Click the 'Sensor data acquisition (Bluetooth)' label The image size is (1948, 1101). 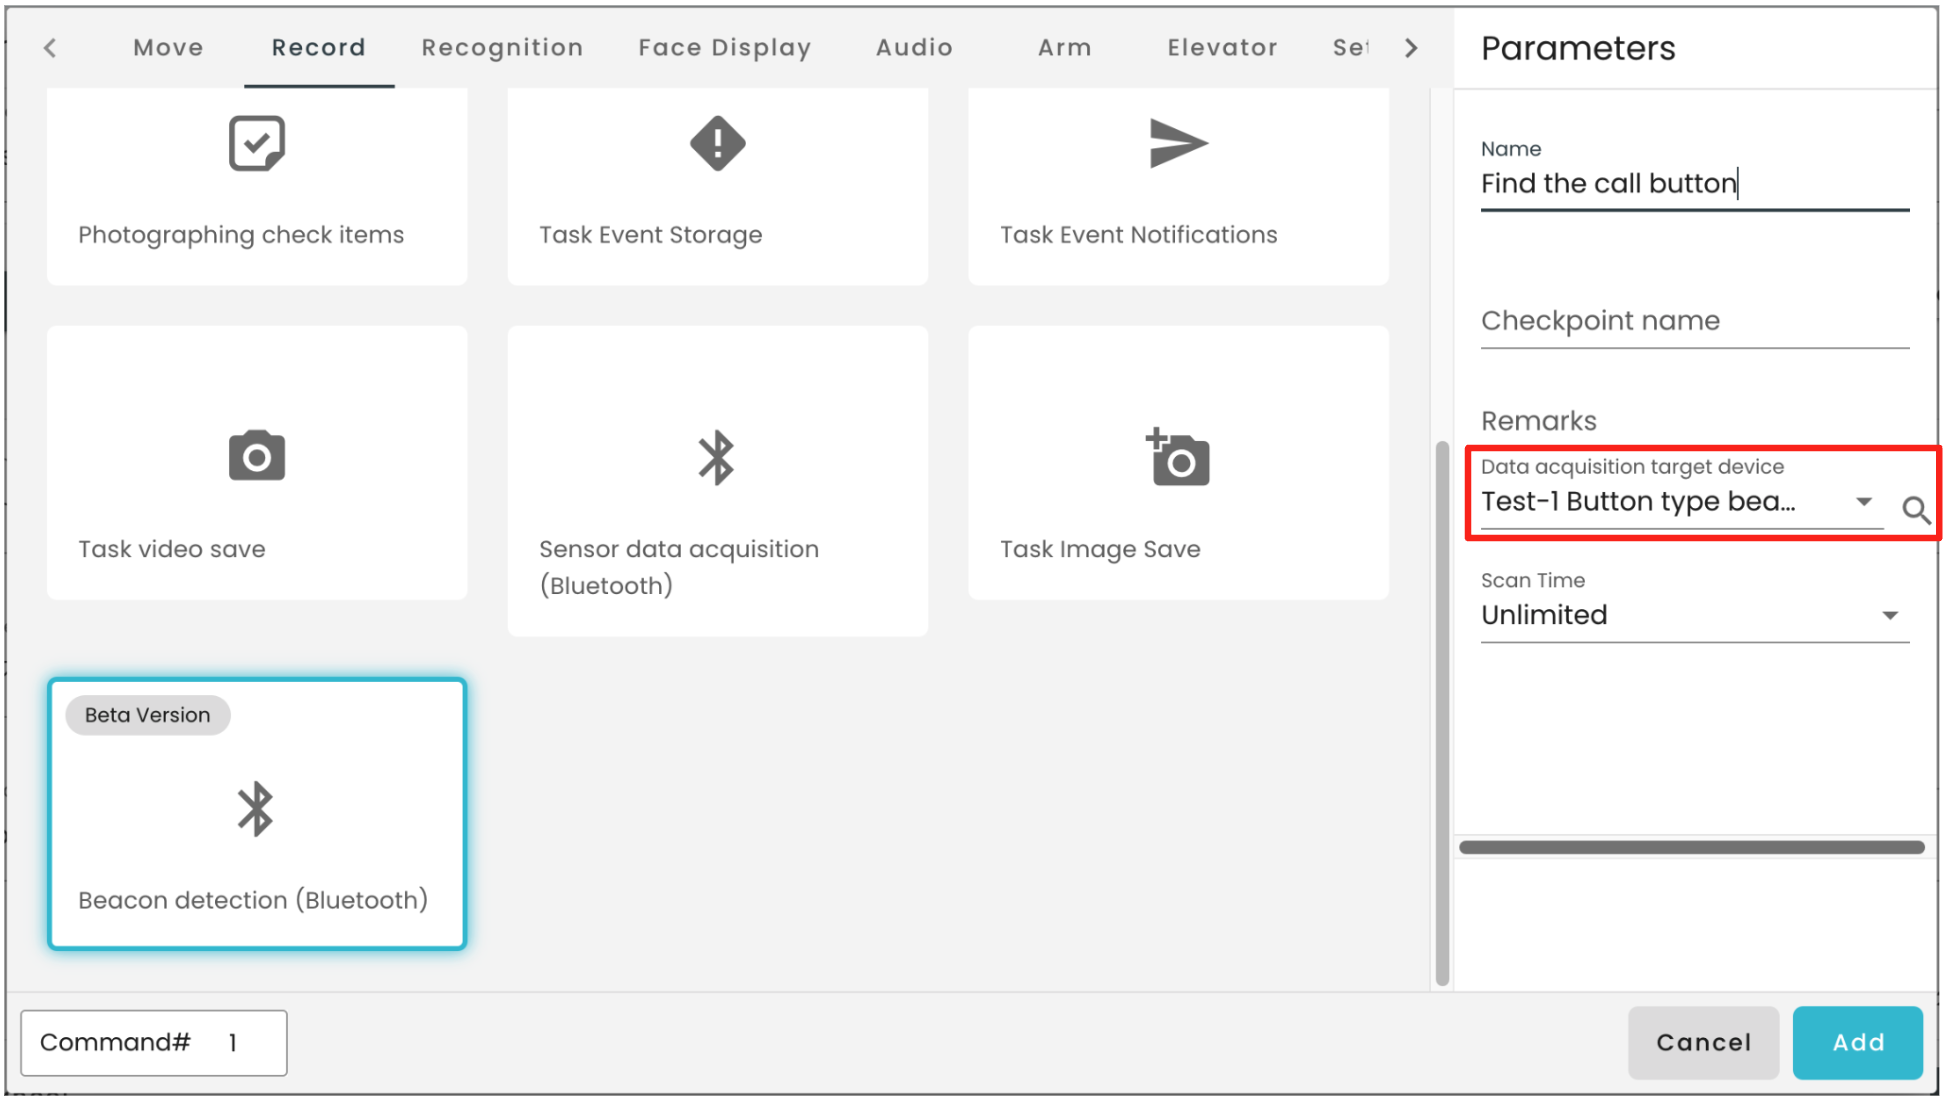point(679,567)
